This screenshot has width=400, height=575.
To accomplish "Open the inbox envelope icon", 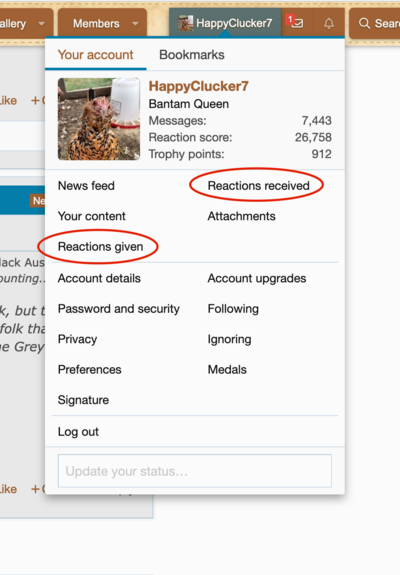I will click(x=297, y=23).
